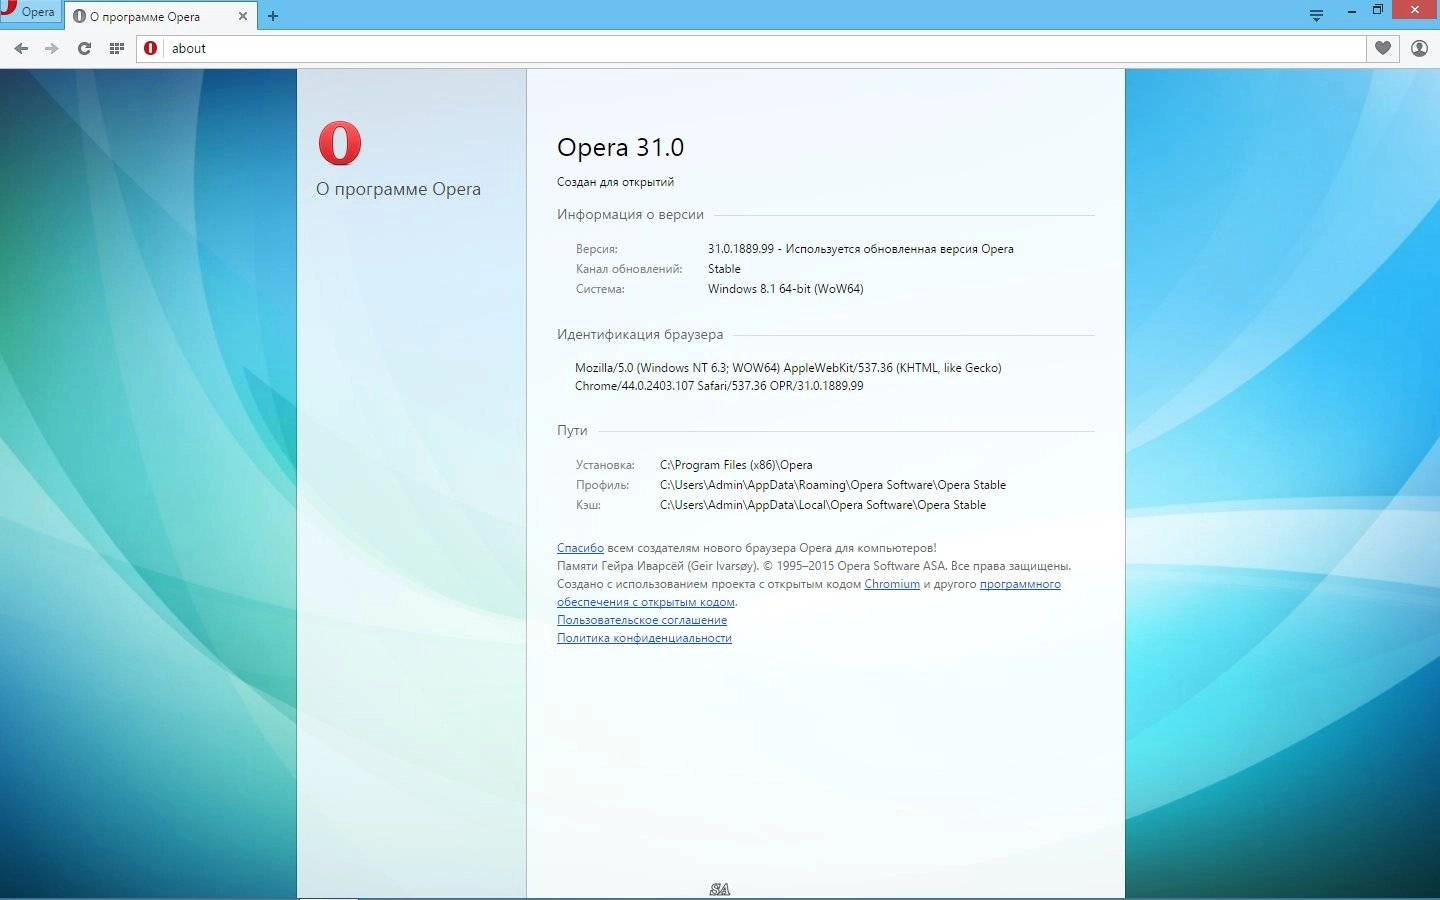This screenshot has width=1440, height=900.
Task: Click the 'Opera 31.0' heading
Action: [620, 147]
